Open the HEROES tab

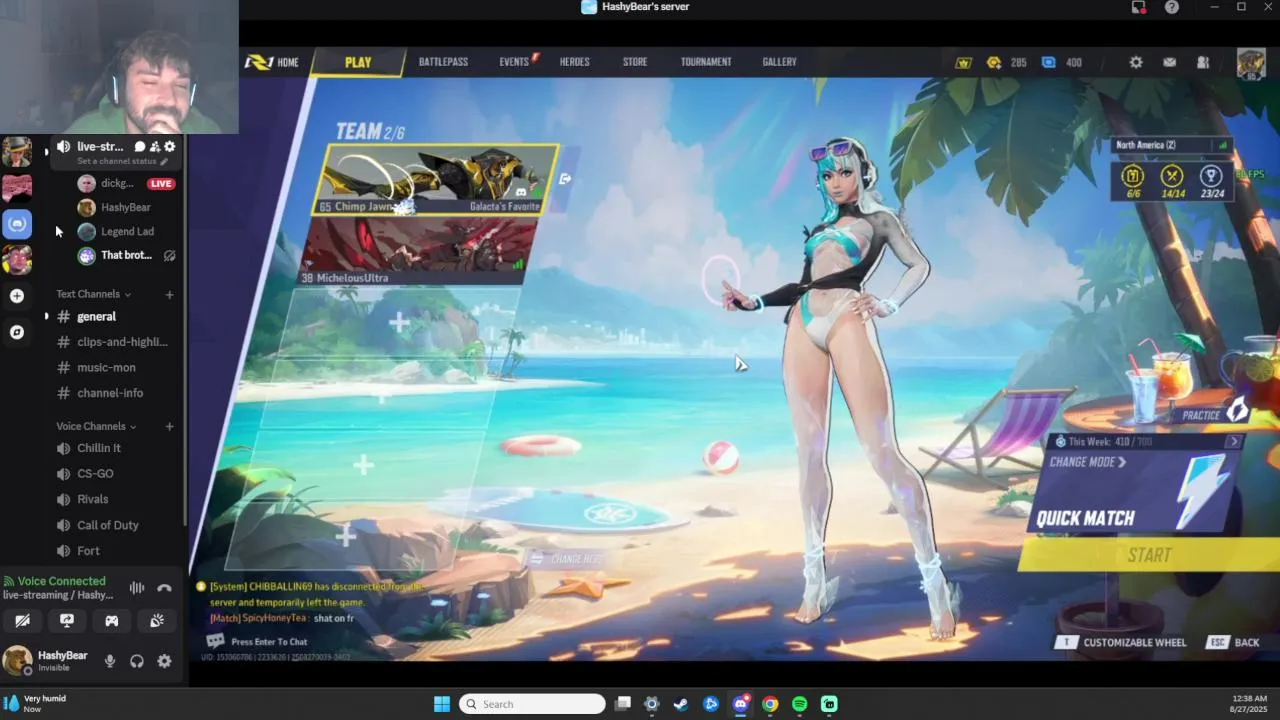(574, 62)
